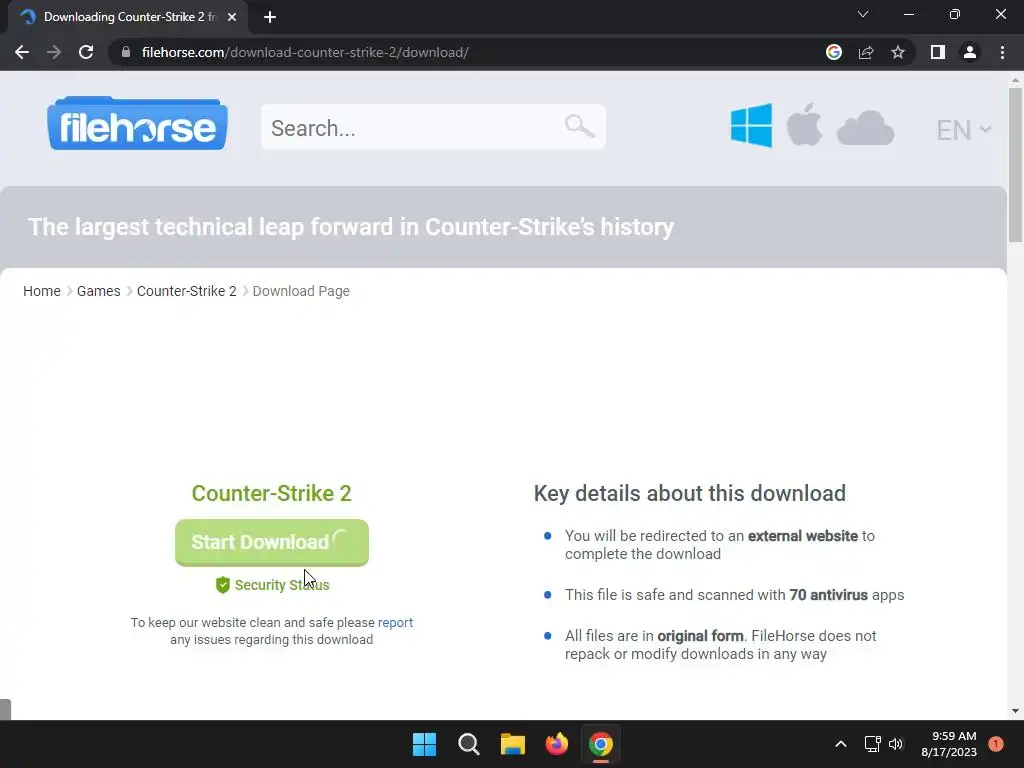Open the tab search chevron
This screenshot has width=1024, height=768.
coord(863,14)
